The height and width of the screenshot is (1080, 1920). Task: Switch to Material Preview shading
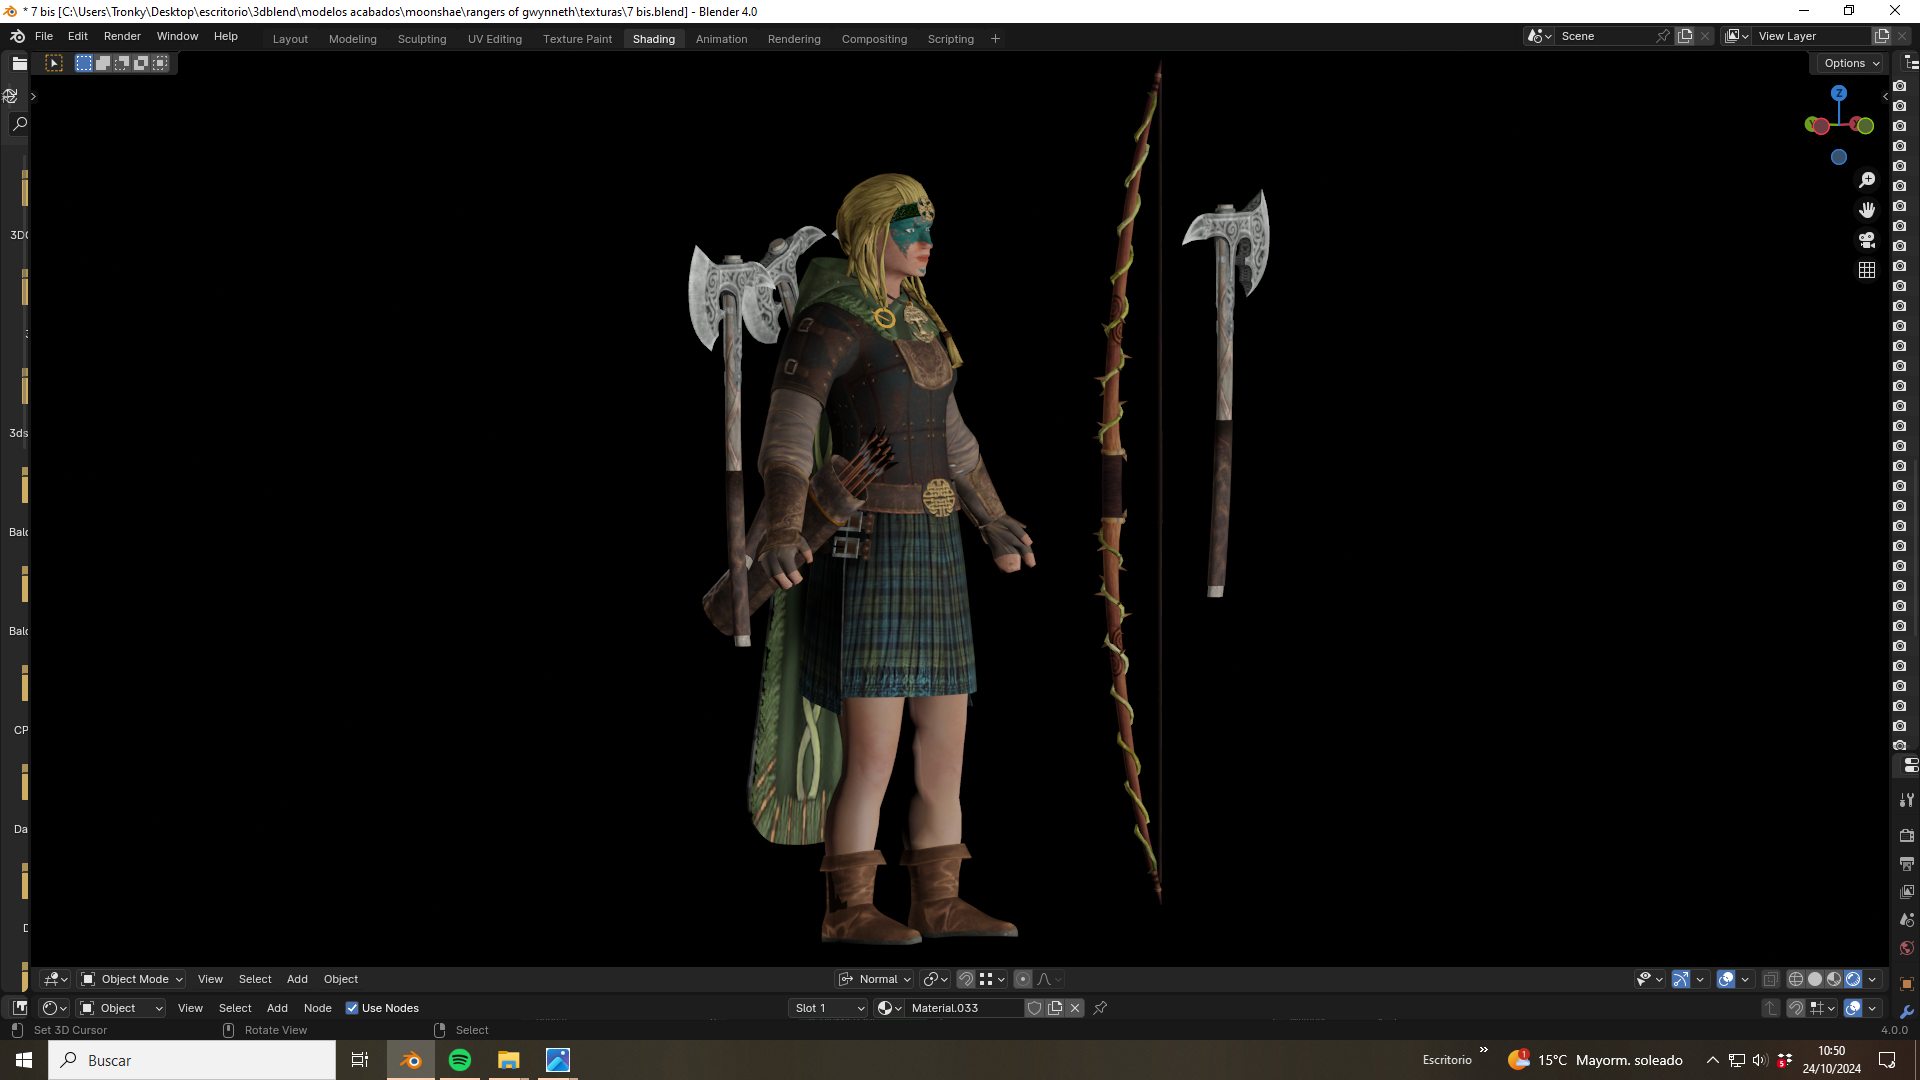pyautogui.click(x=1834, y=979)
